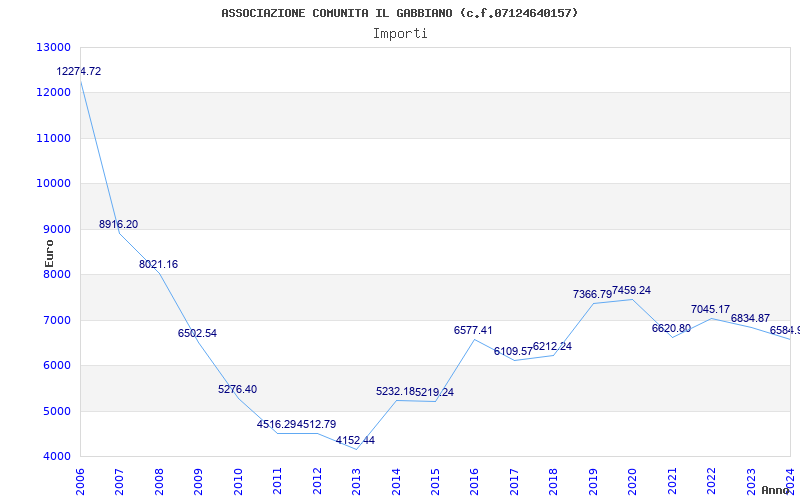Click the 7366.79 data label
Image resolution: width=800 pixels, height=500 pixels.
tap(592, 294)
